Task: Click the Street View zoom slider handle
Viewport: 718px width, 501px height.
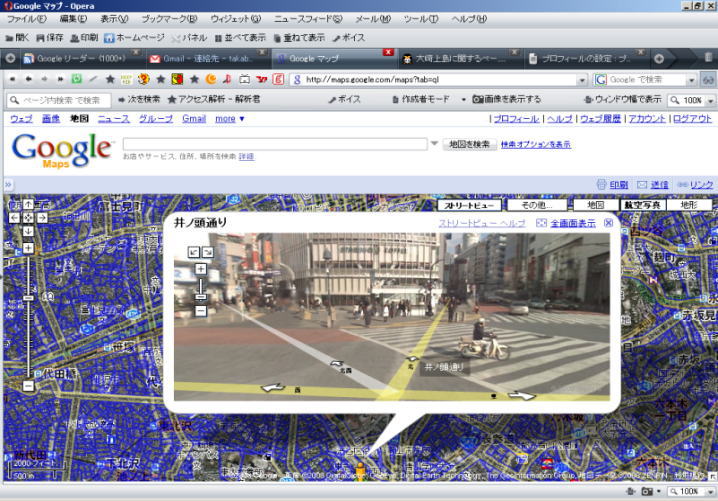Action: (x=201, y=297)
